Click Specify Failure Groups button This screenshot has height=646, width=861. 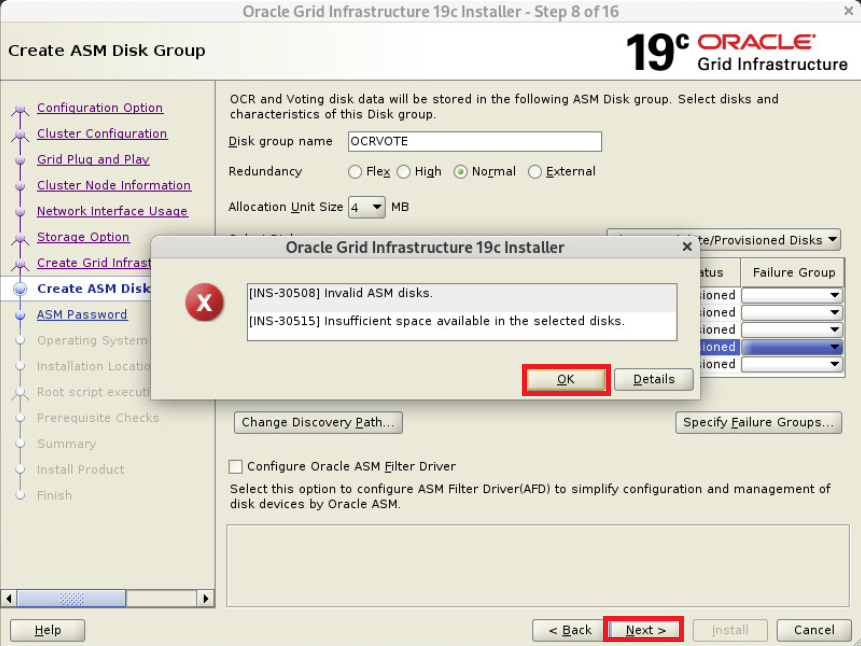[x=758, y=422]
